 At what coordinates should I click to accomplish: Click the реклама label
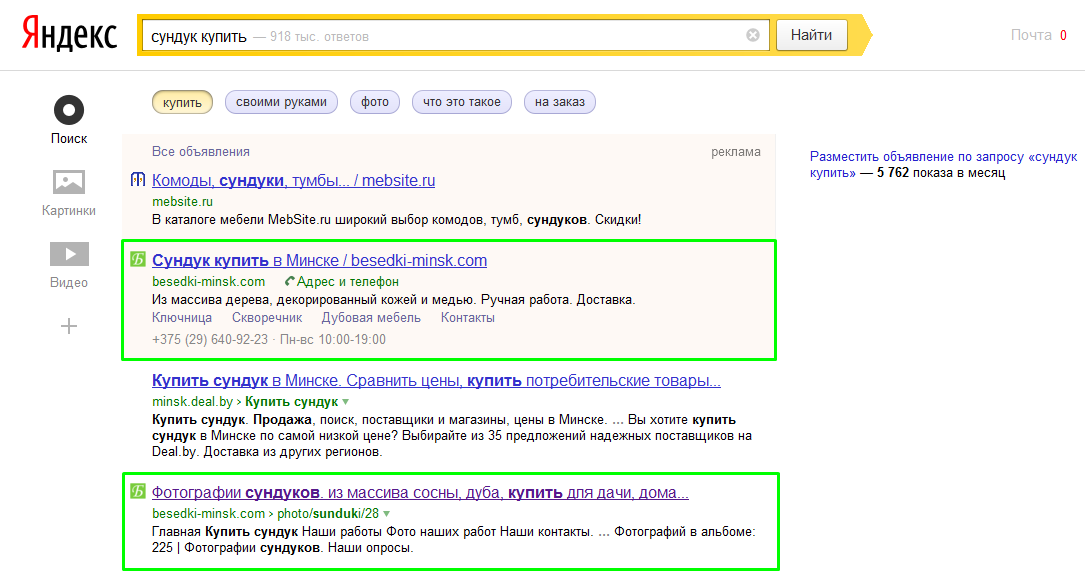point(736,152)
